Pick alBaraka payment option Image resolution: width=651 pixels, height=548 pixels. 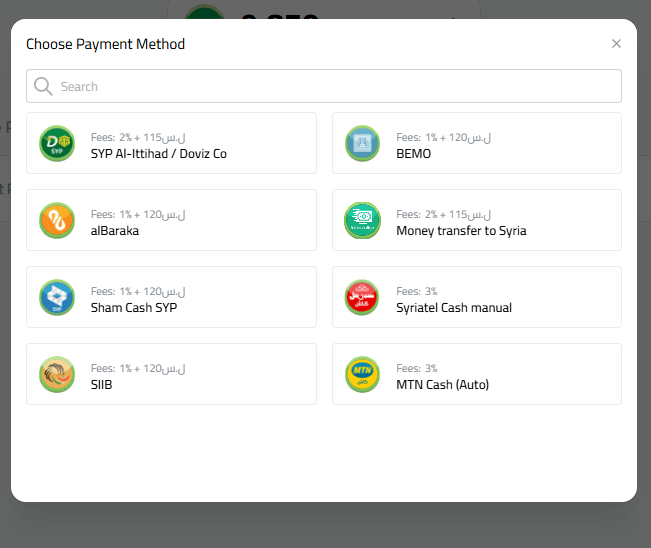(x=171, y=220)
